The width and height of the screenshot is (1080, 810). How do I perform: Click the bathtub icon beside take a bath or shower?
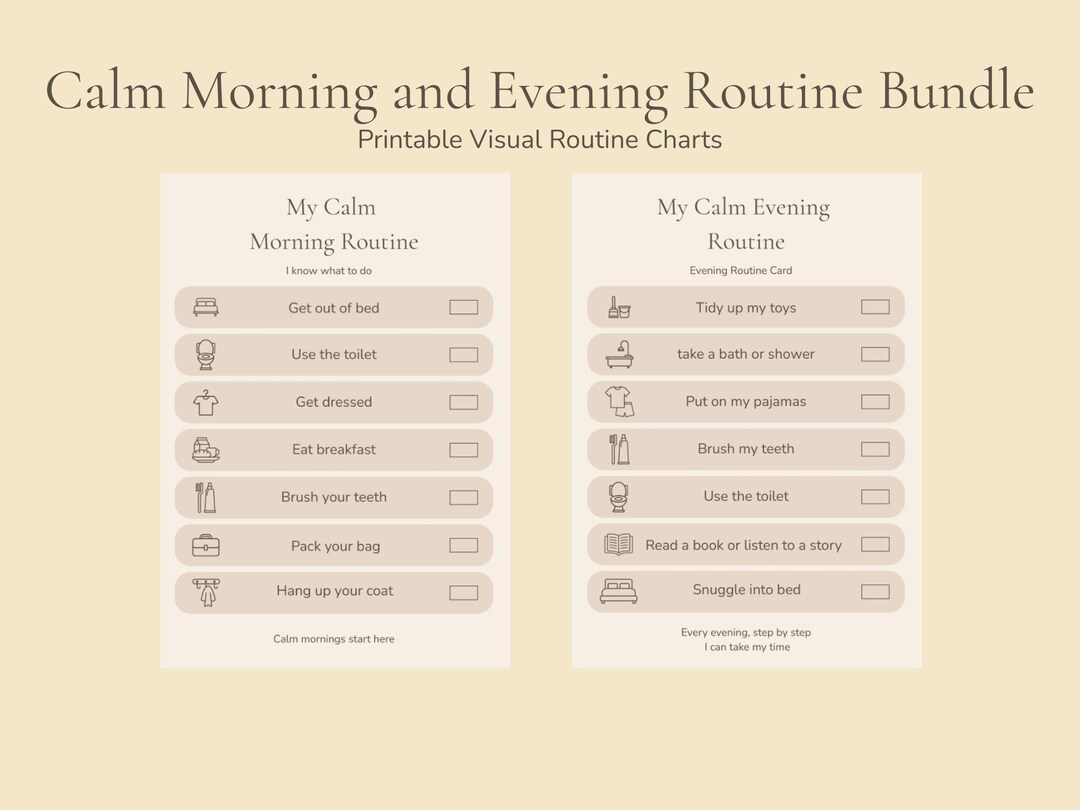(x=619, y=354)
